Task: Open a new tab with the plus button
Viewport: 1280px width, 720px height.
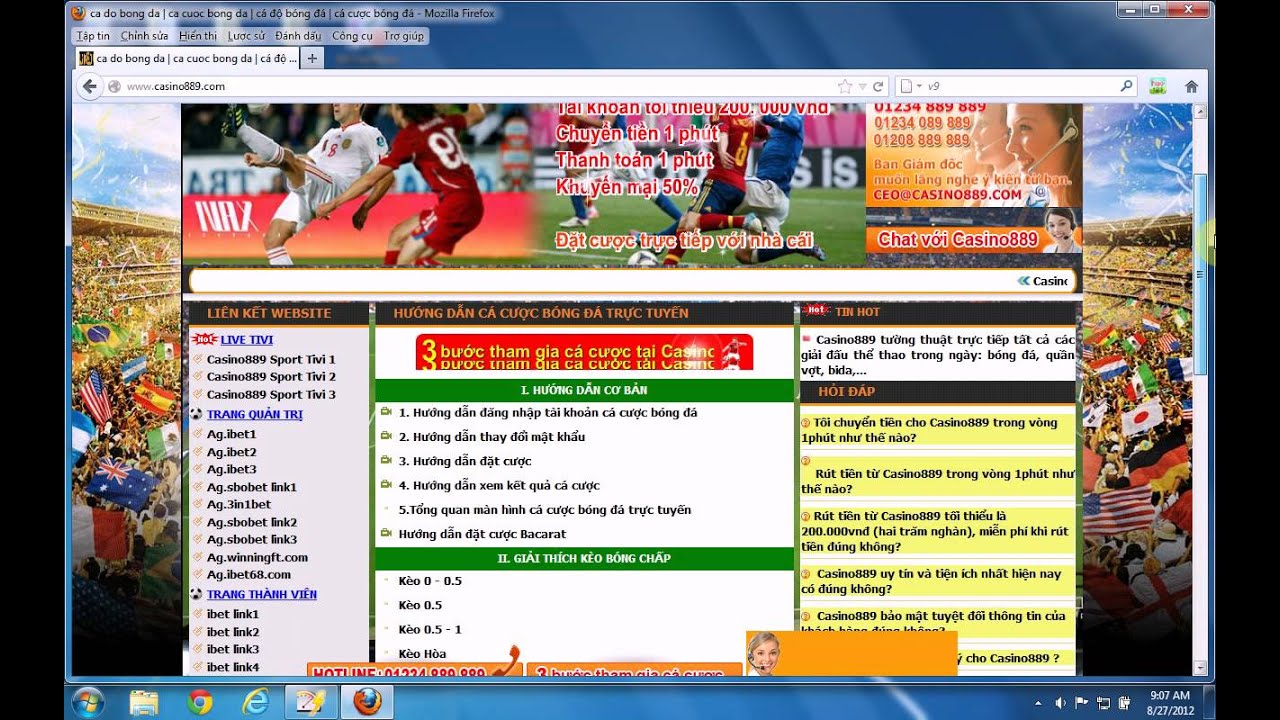Action: coord(312,58)
